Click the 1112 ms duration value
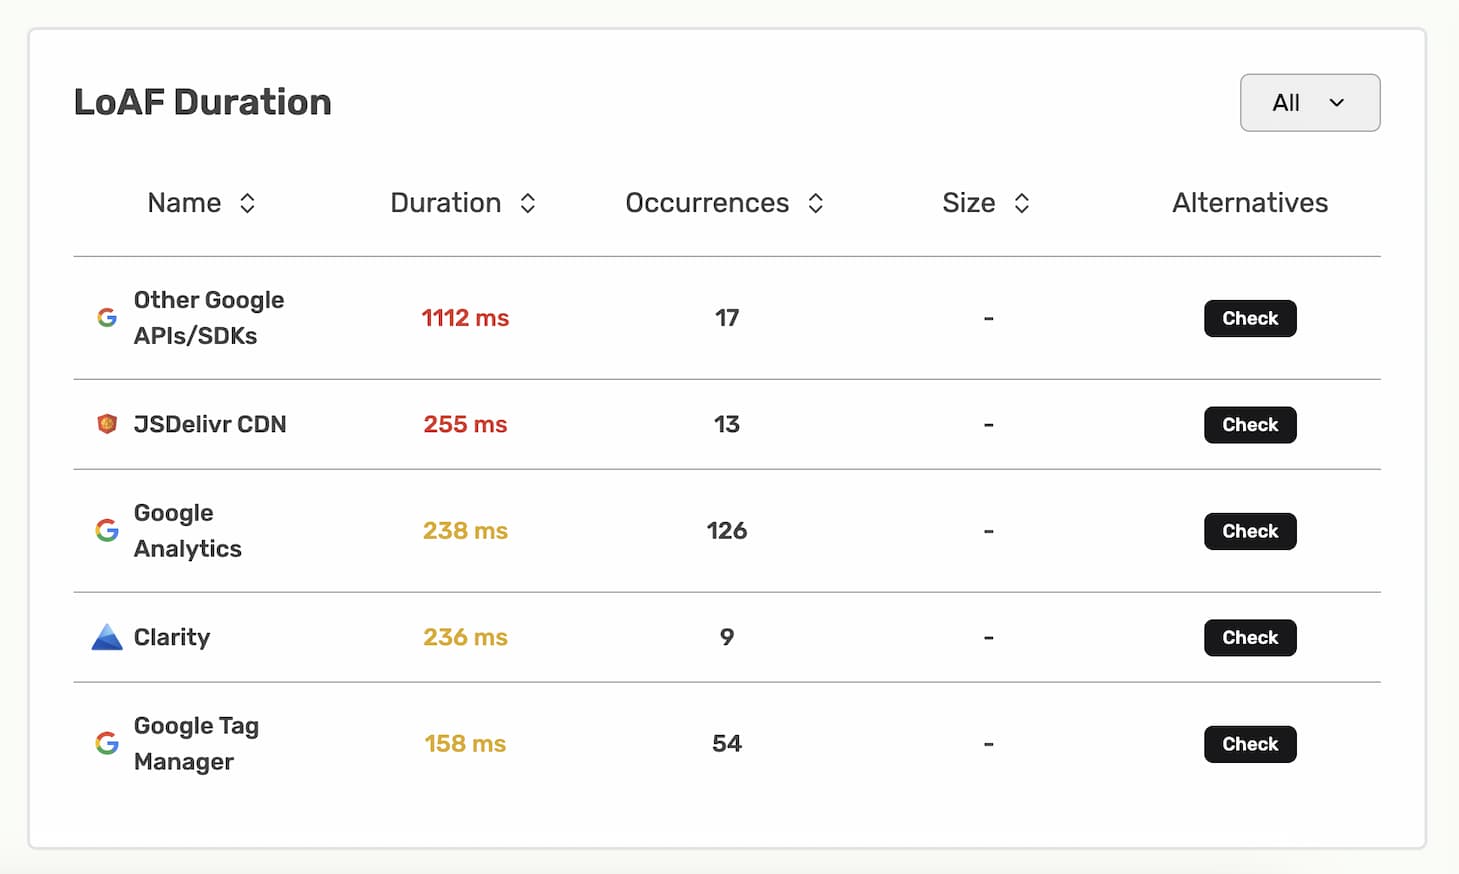Image resolution: width=1459 pixels, height=874 pixels. 465,318
